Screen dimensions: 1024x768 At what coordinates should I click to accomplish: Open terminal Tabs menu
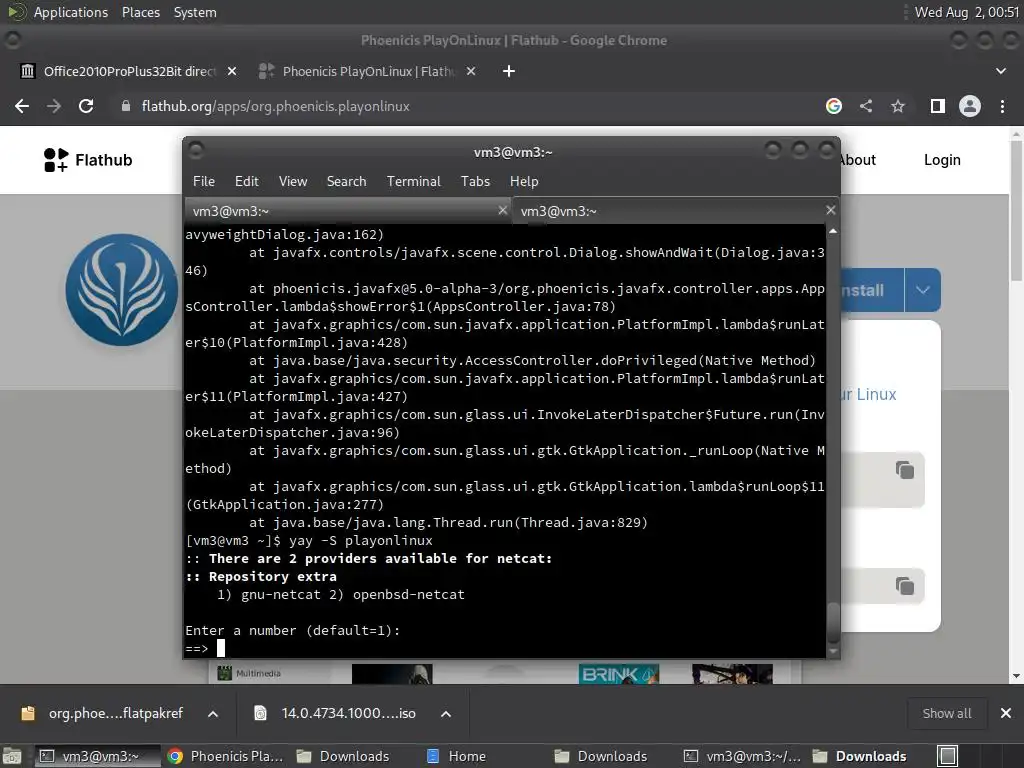475,182
